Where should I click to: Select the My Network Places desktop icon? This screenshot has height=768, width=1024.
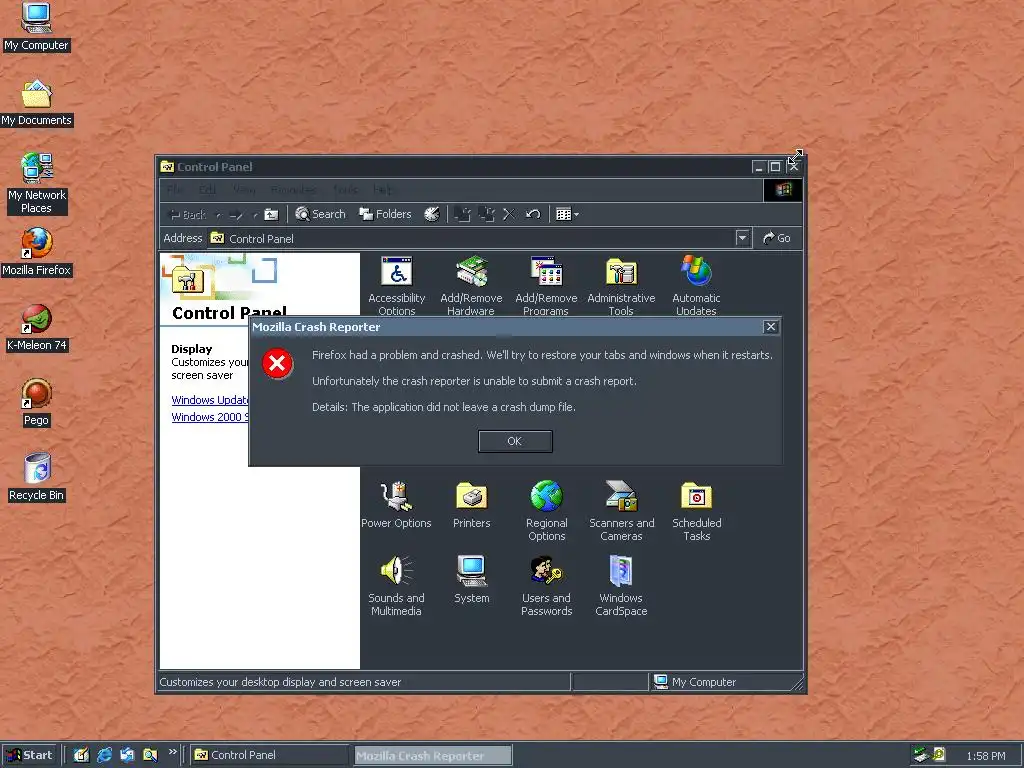pyautogui.click(x=37, y=184)
